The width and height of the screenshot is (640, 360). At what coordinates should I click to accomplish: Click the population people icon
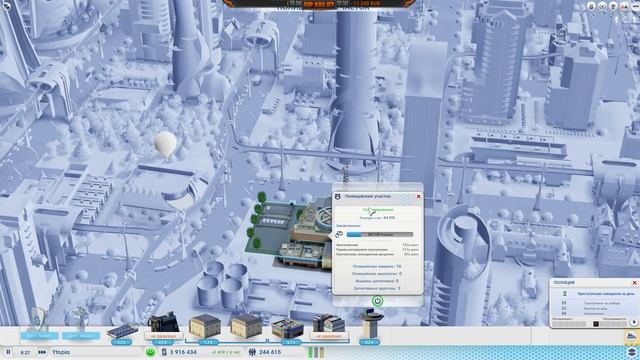tap(252, 352)
